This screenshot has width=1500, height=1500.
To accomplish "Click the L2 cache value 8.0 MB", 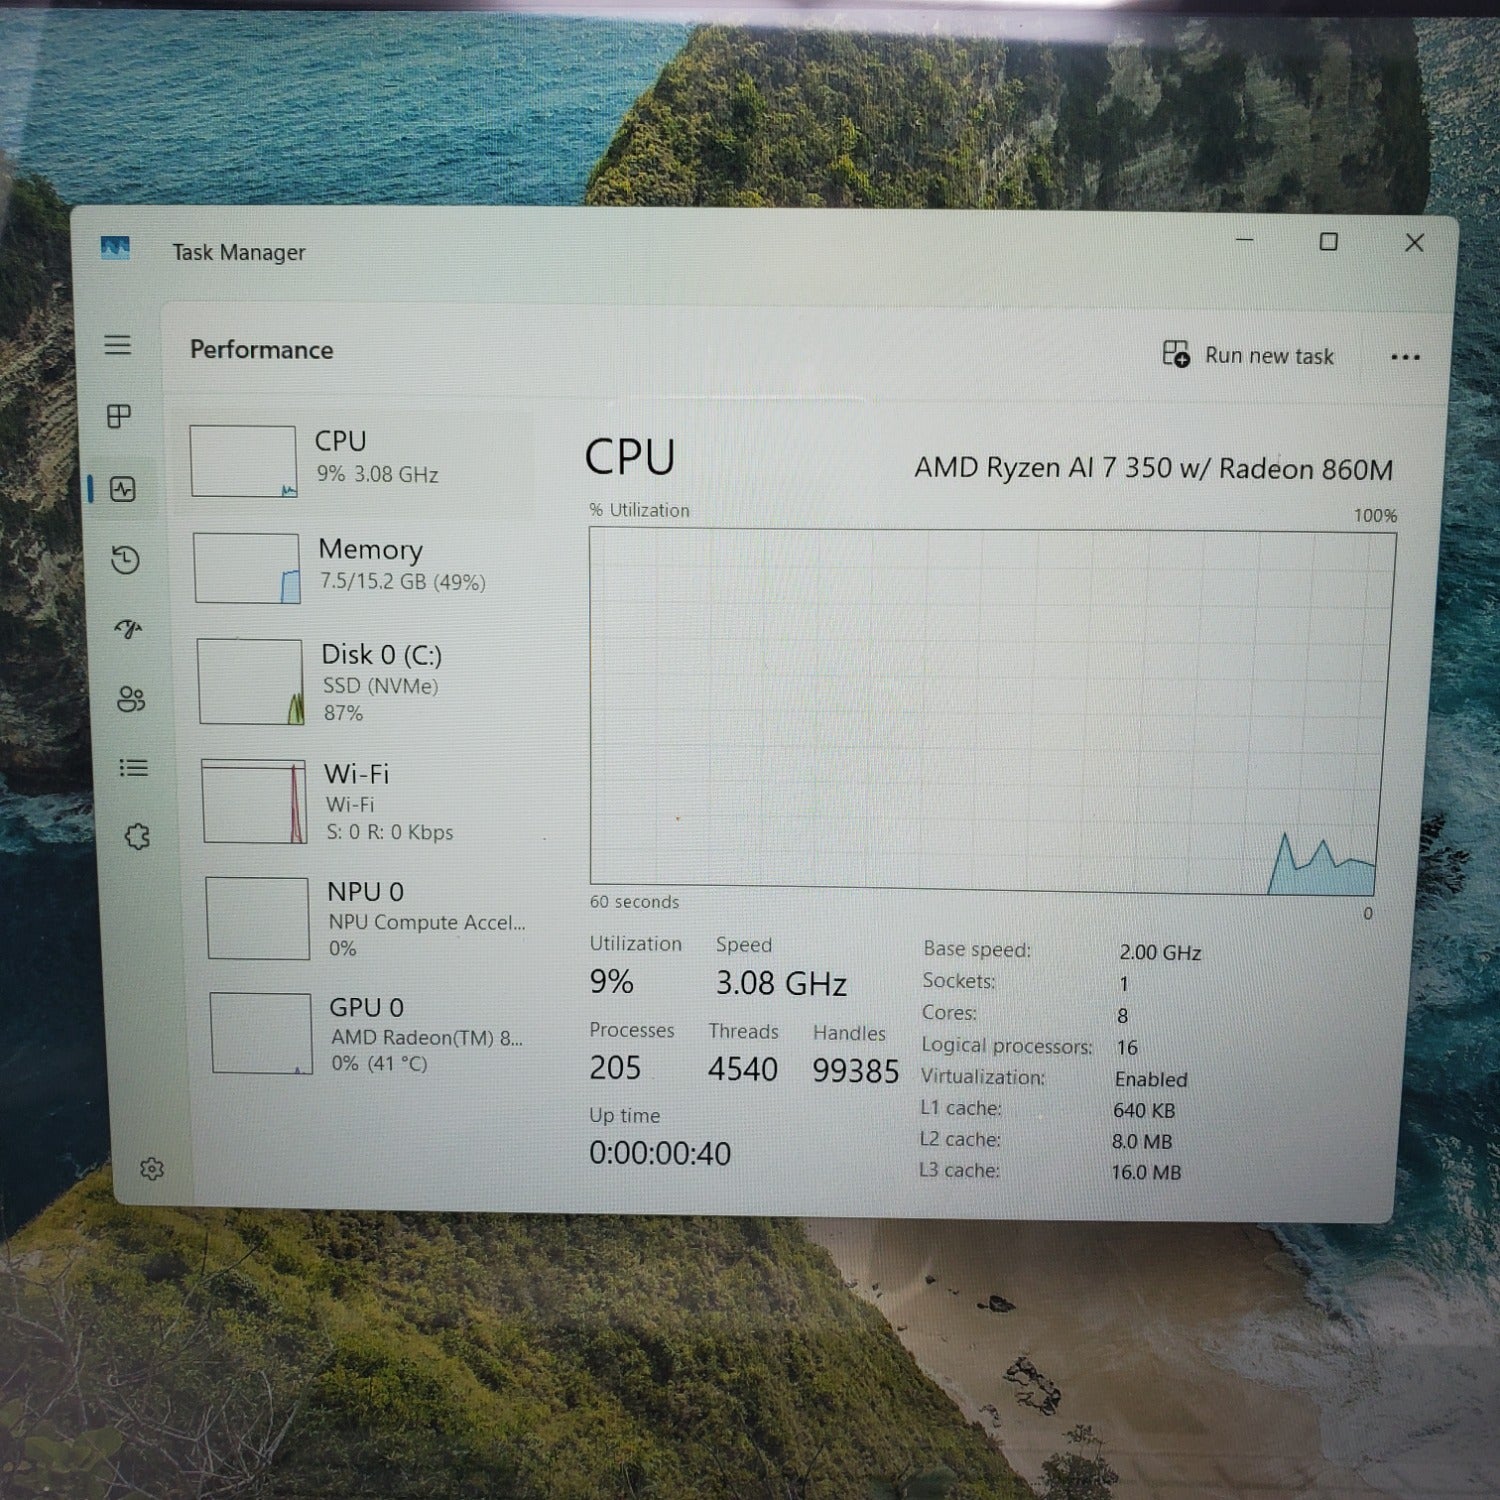I will 1142,1142.
